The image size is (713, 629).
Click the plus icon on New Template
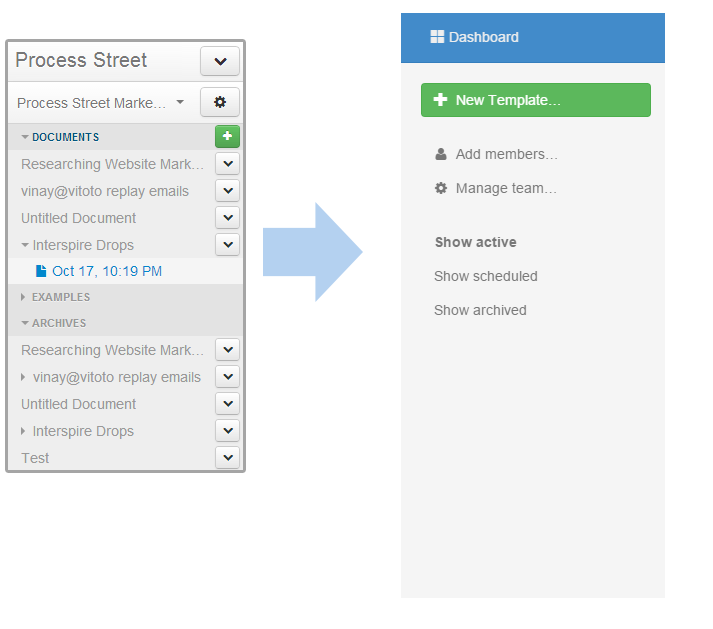[x=440, y=100]
